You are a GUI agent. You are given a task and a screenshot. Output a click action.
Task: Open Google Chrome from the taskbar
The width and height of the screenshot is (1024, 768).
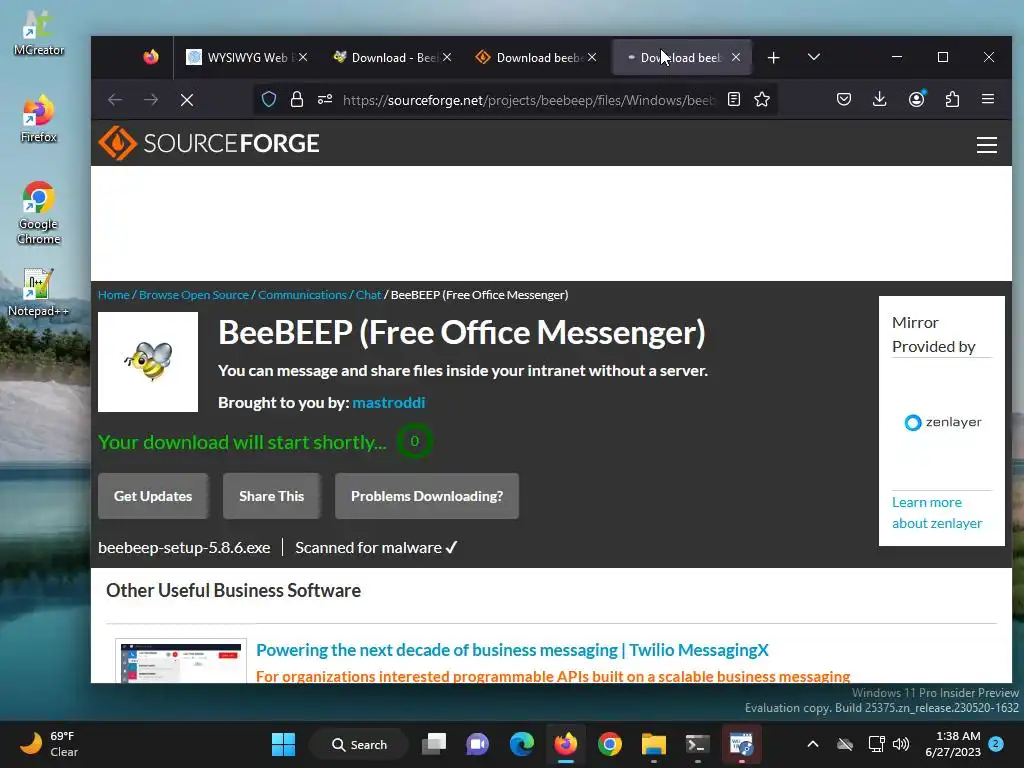point(609,744)
